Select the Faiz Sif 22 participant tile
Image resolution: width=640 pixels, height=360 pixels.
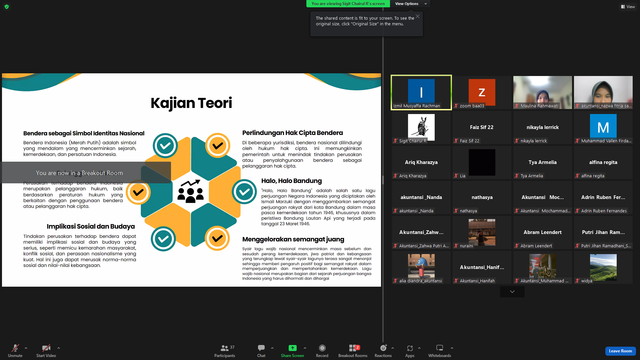click(x=482, y=127)
